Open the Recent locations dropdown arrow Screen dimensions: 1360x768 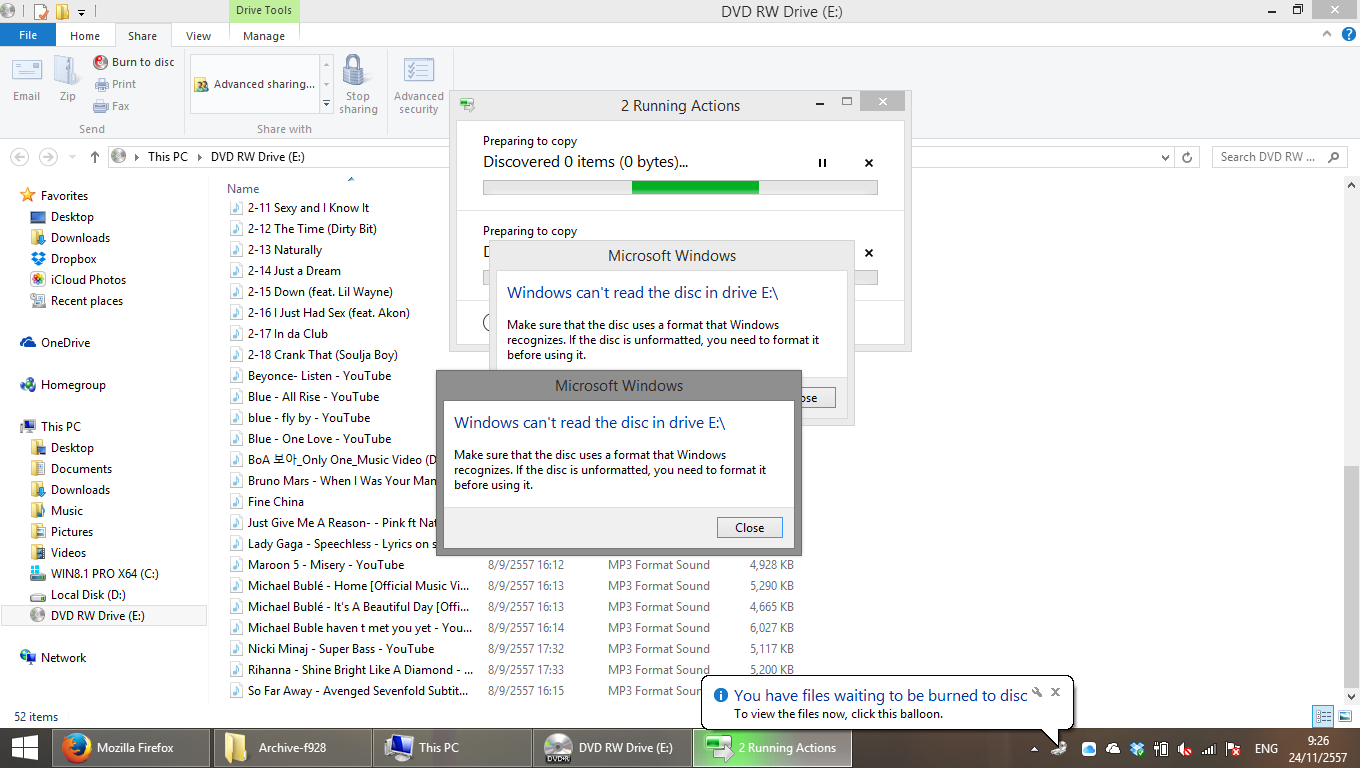pos(73,157)
